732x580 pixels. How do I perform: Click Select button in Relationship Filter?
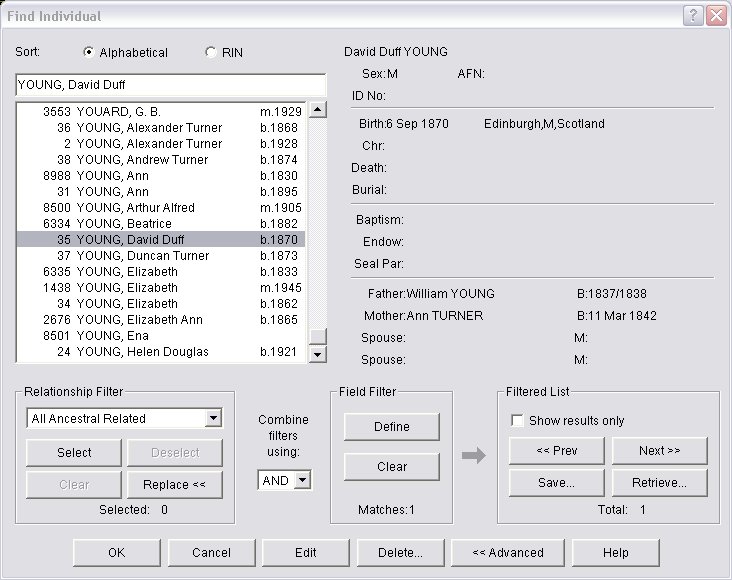coord(74,453)
